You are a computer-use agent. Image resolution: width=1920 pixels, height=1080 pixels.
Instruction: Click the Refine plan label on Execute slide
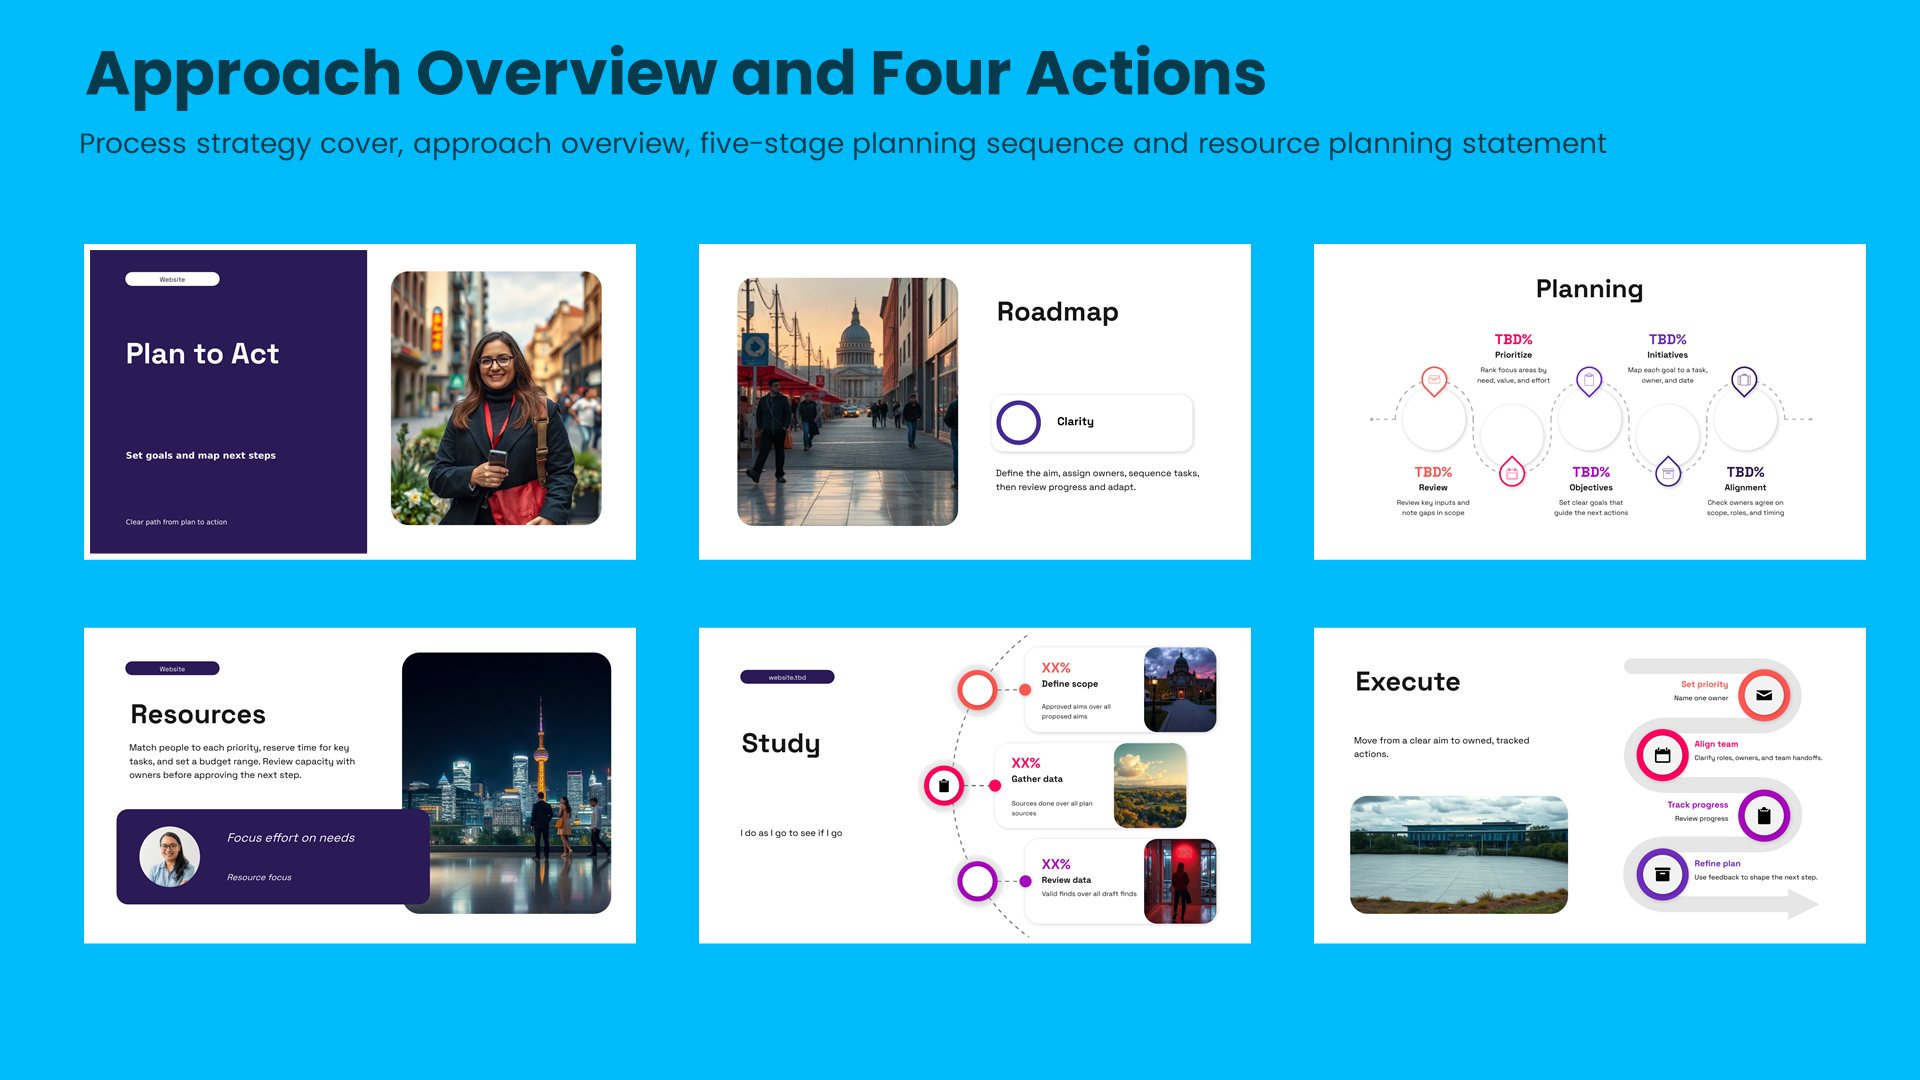pyautogui.click(x=1717, y=864)
